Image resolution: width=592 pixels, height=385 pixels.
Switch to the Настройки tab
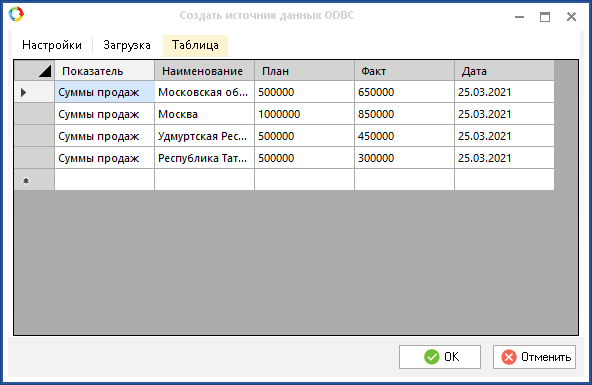tap(52, 45)
